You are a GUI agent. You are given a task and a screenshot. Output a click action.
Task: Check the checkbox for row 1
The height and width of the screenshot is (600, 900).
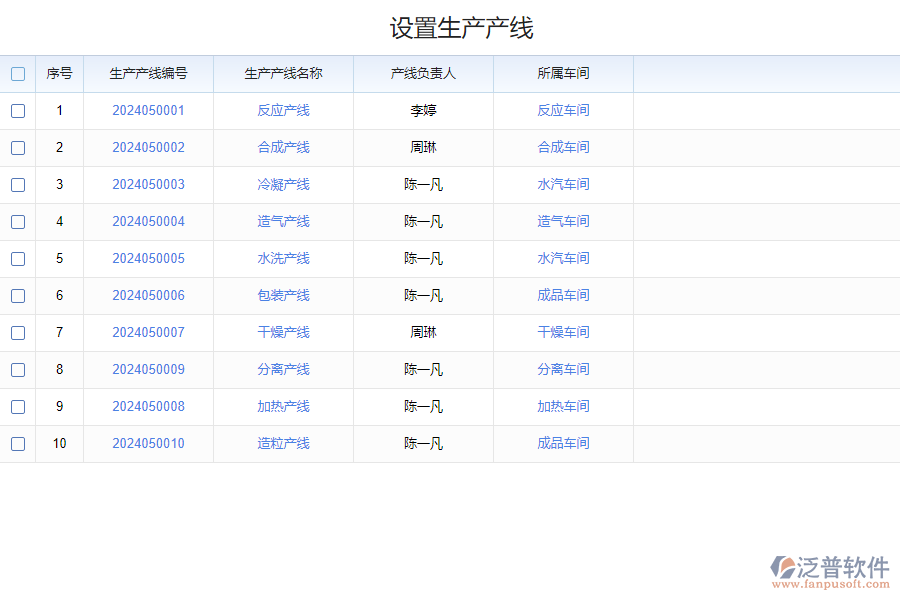18,111
